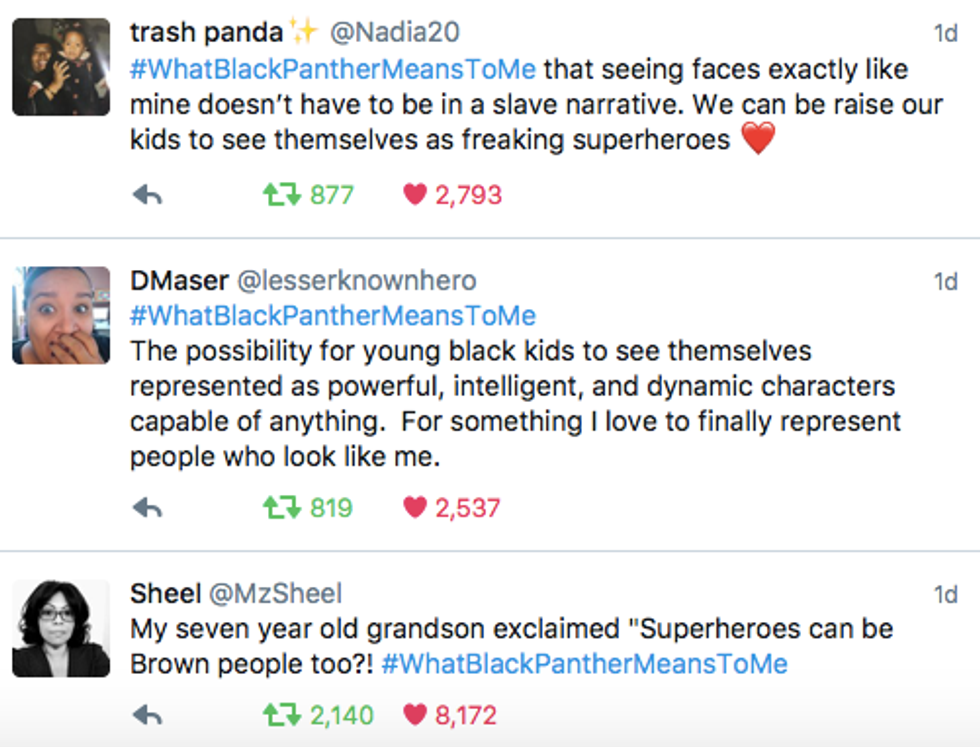Screen dimensions: 980x747
Task: Like Sheel's tweet with 8,172 likes
Action: (x=415, y=715)
